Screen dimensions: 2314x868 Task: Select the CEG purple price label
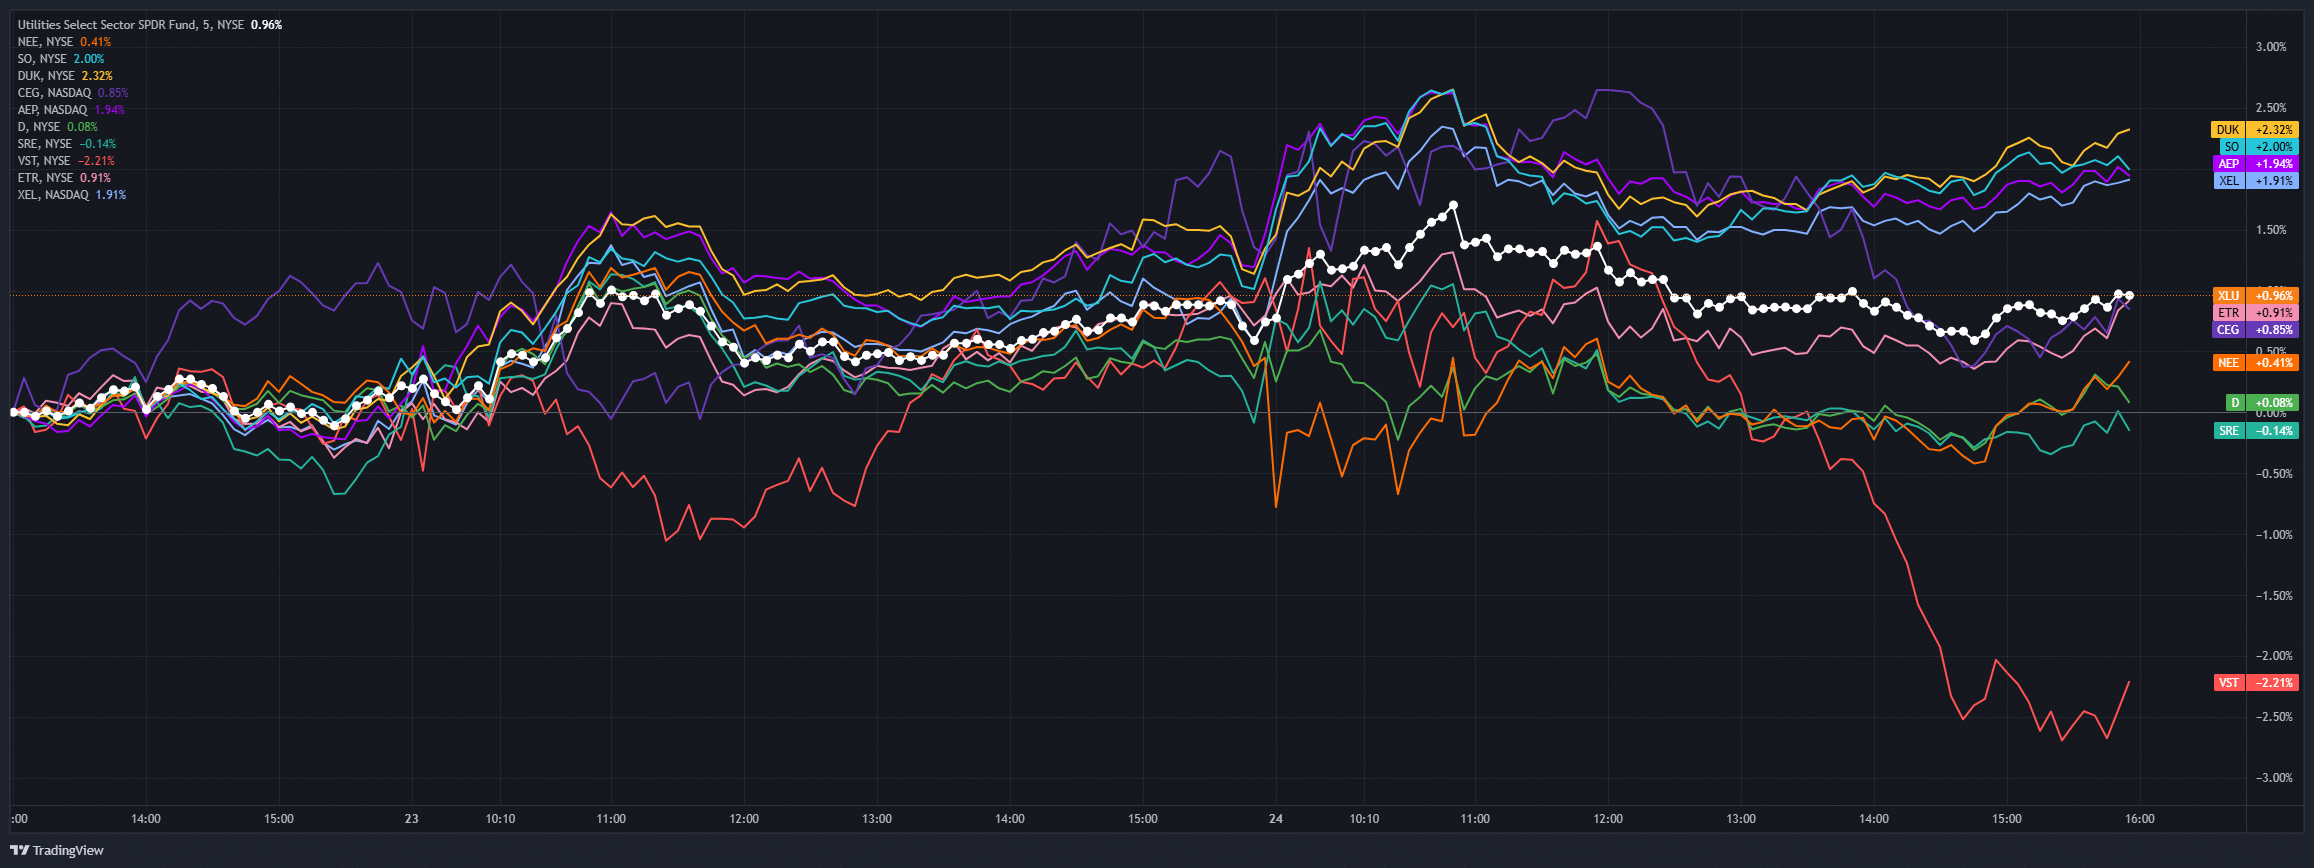click(x=2255, y=330)
